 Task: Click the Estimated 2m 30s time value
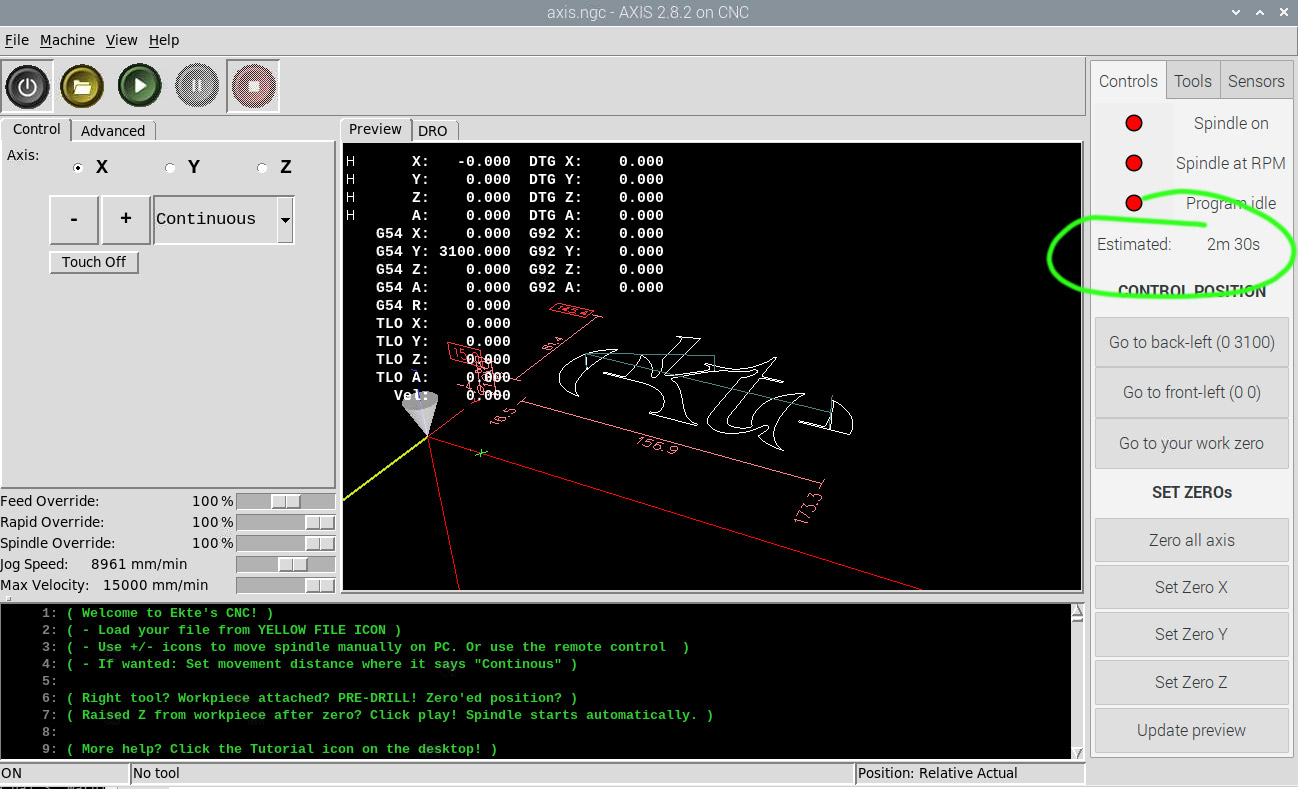coord(1233,244)
